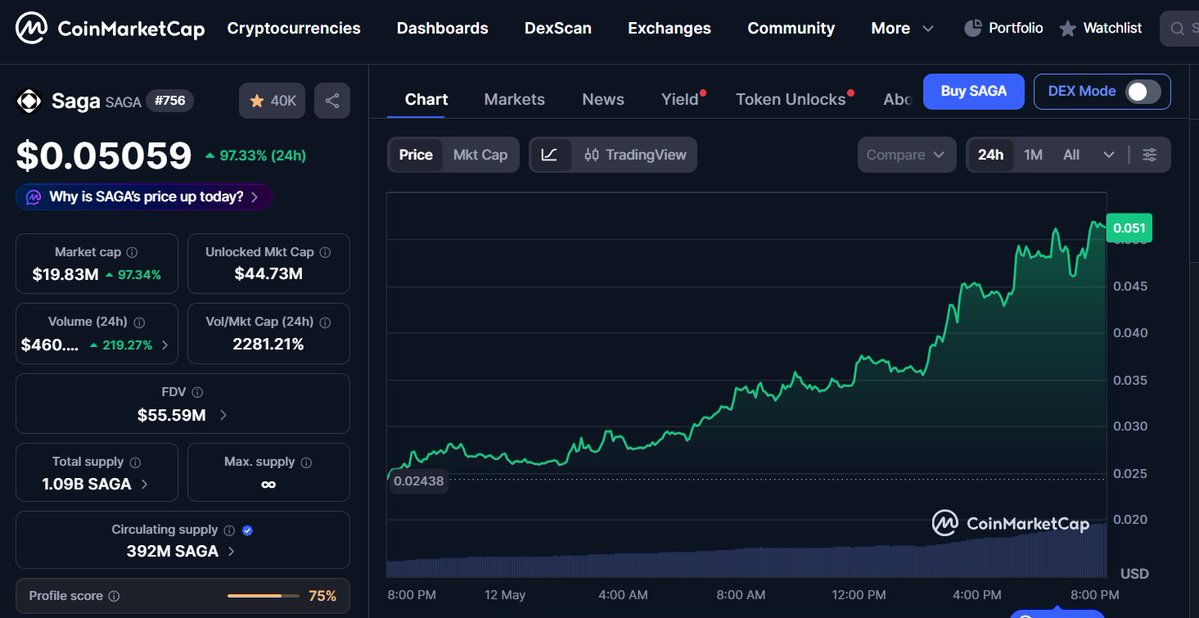The width and height of the screenshot is (1199, 618).
Task: Expand Circulating supply details chevron
Action: pyautogui.click(x=231, y=551)
